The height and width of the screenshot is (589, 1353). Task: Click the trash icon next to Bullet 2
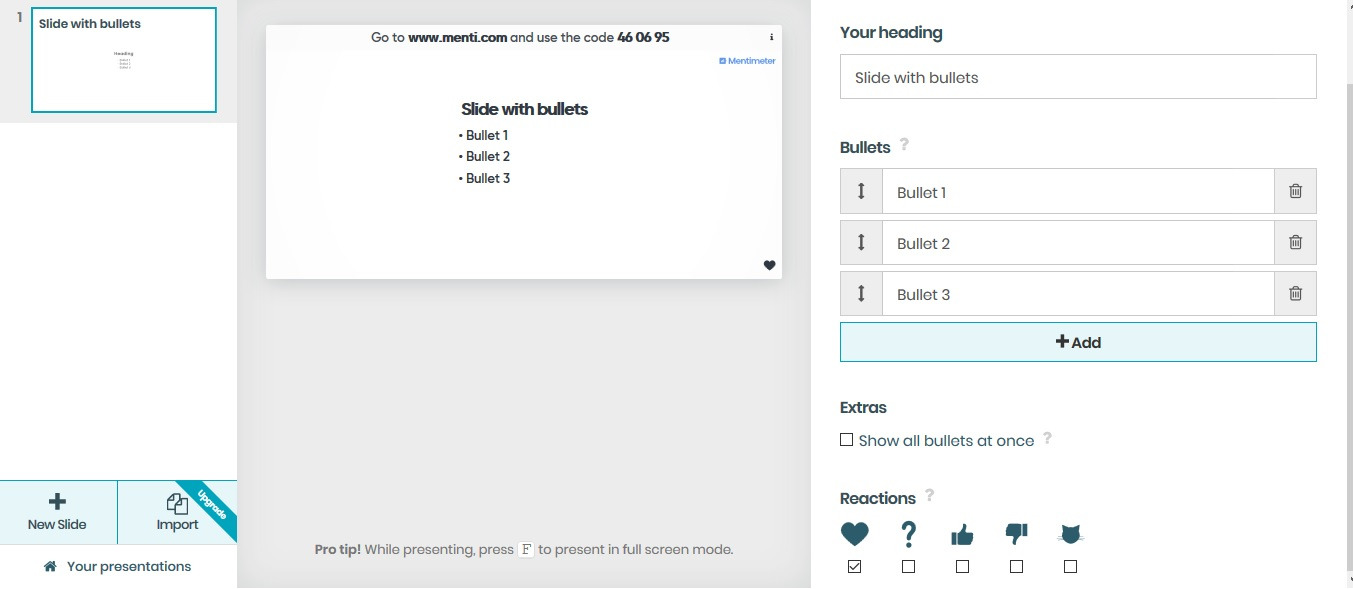[1295, 242]
